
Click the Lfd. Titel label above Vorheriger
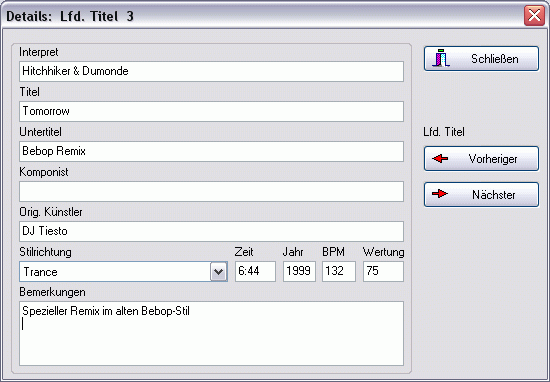pos(444,132)
